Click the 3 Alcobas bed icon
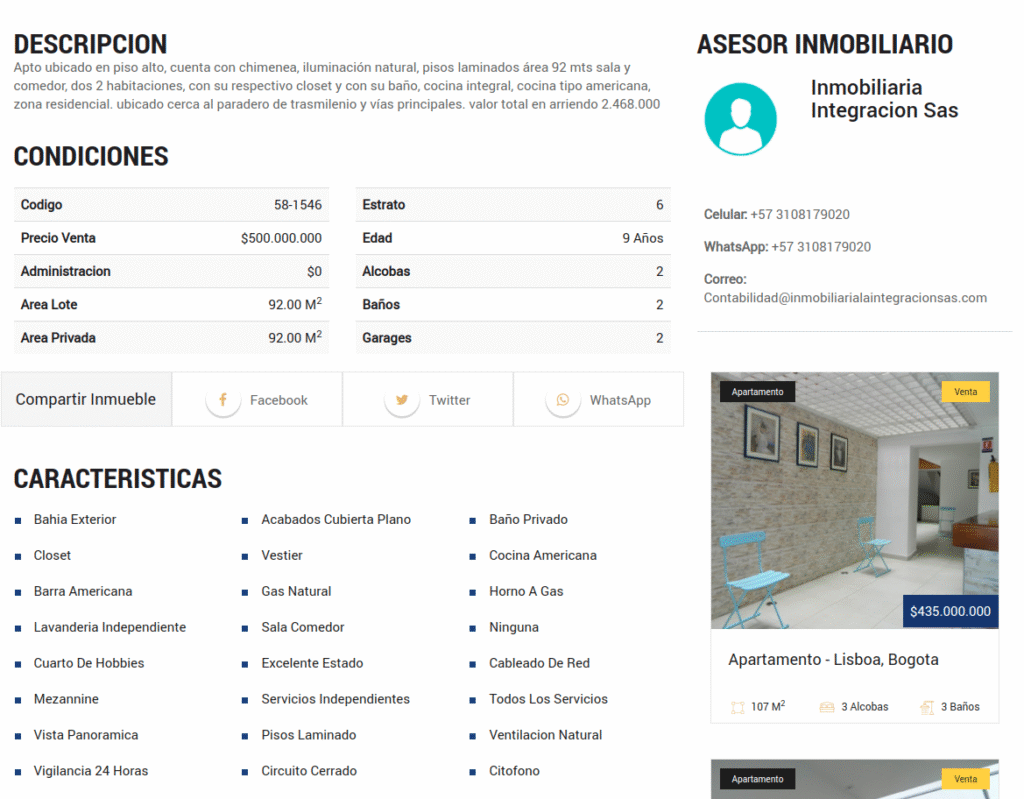Image resolution: width=1024 pixels, height=799 pixels. pyautogui.click(x=826, y=706)
